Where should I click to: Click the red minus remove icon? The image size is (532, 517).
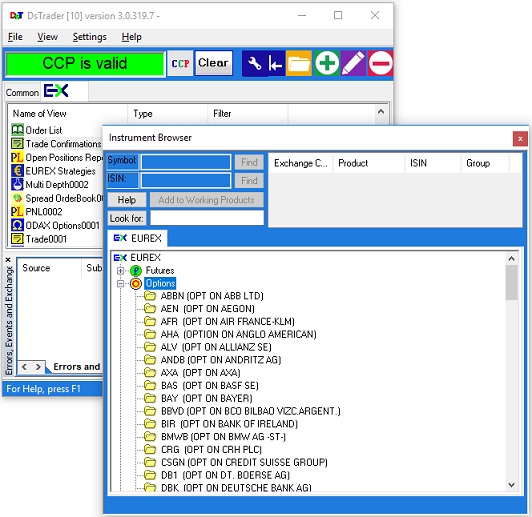pyautogui.click(x=380, y=63)
